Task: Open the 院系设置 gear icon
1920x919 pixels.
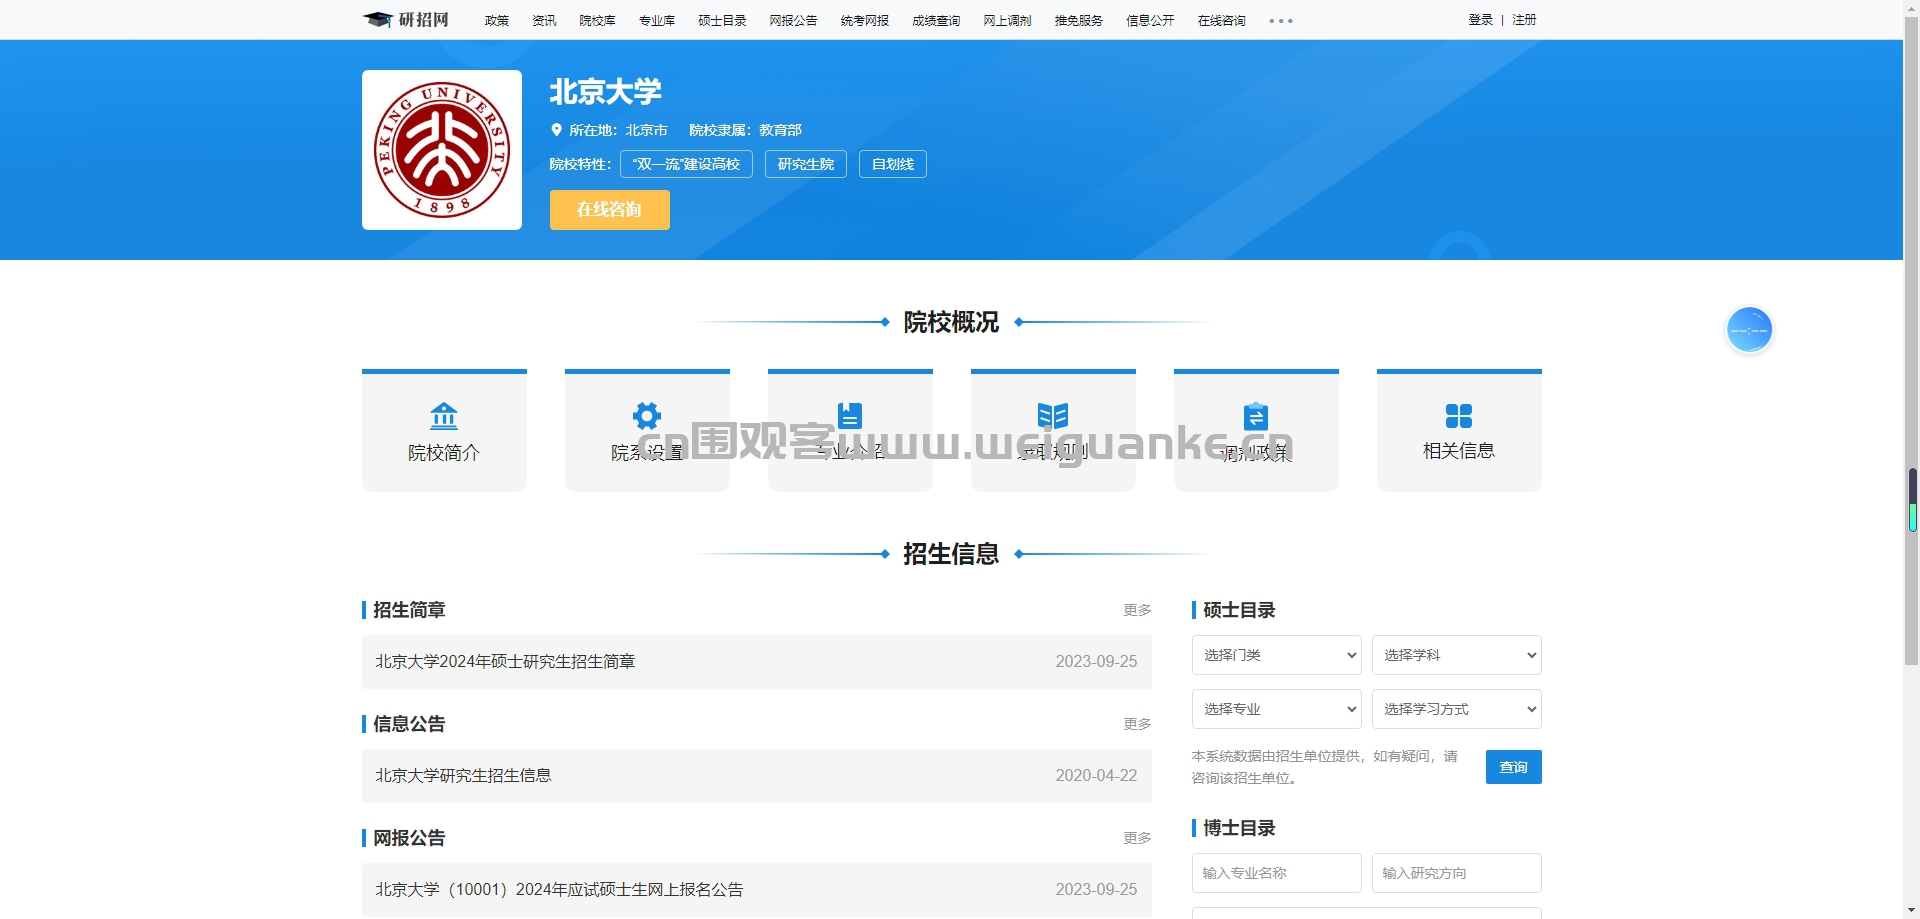Action: 647,415
